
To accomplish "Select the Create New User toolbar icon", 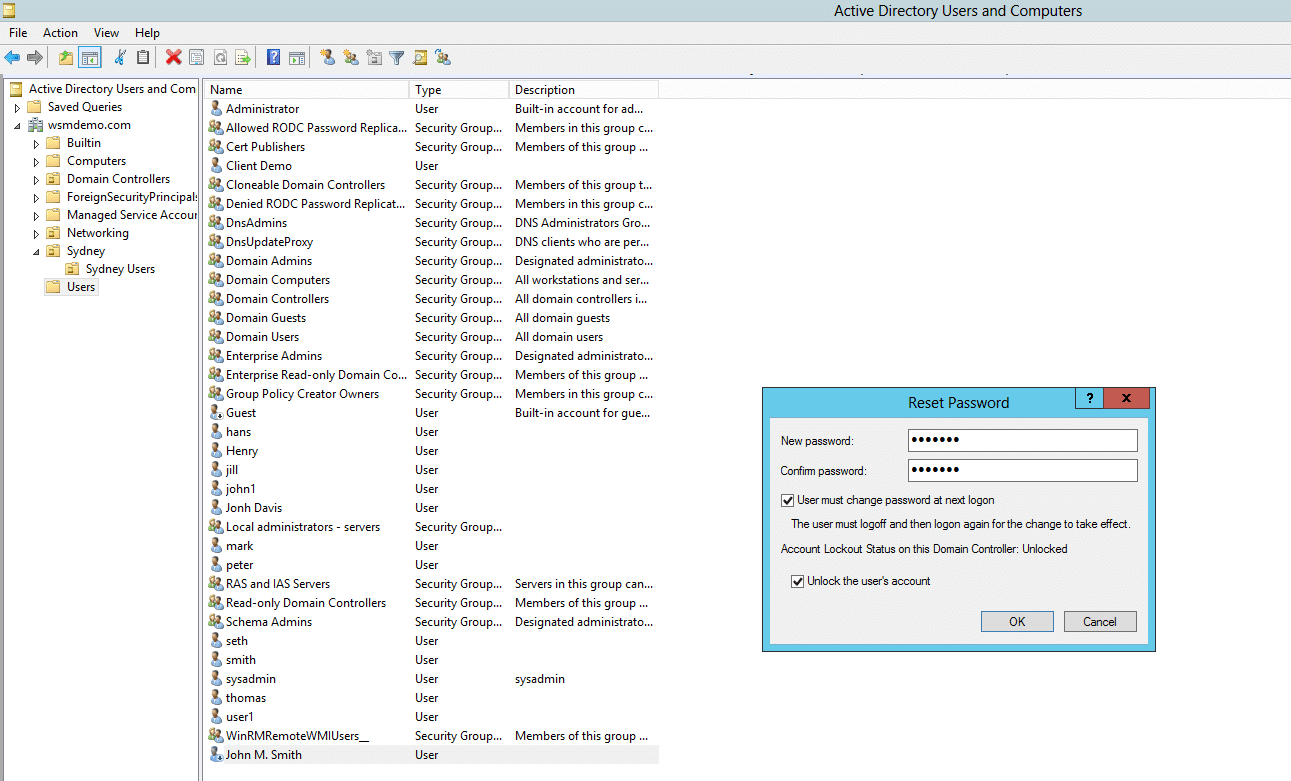I will point(327,57).
